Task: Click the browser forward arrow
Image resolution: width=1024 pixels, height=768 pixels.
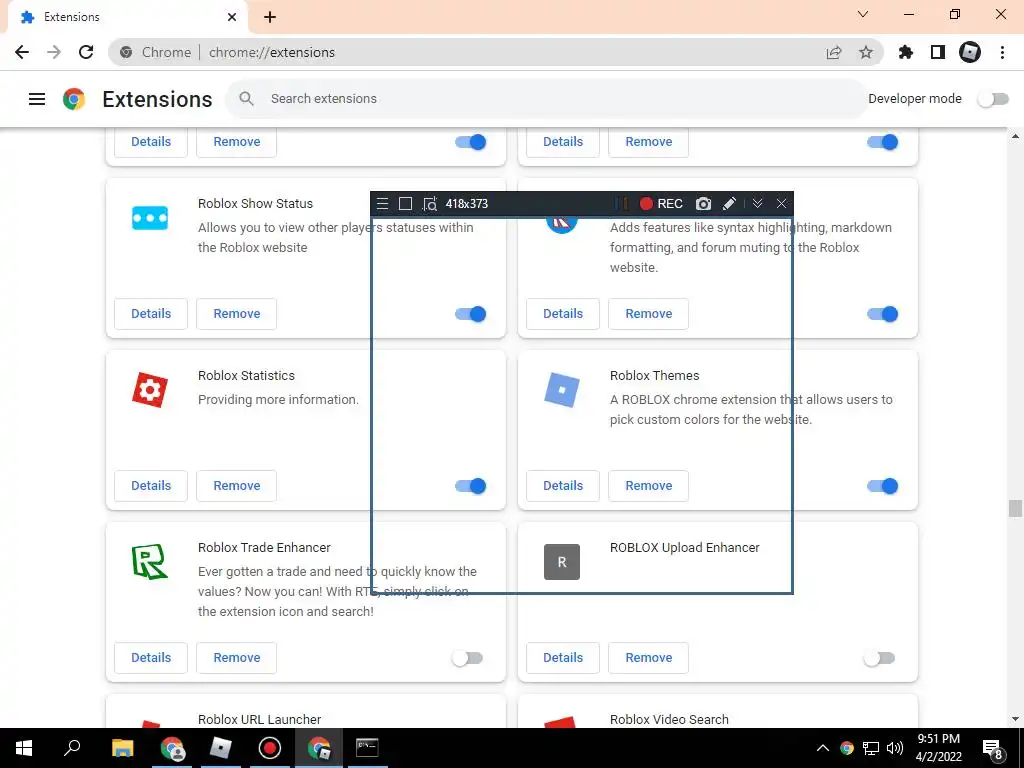Action: [x=54, y=52]
